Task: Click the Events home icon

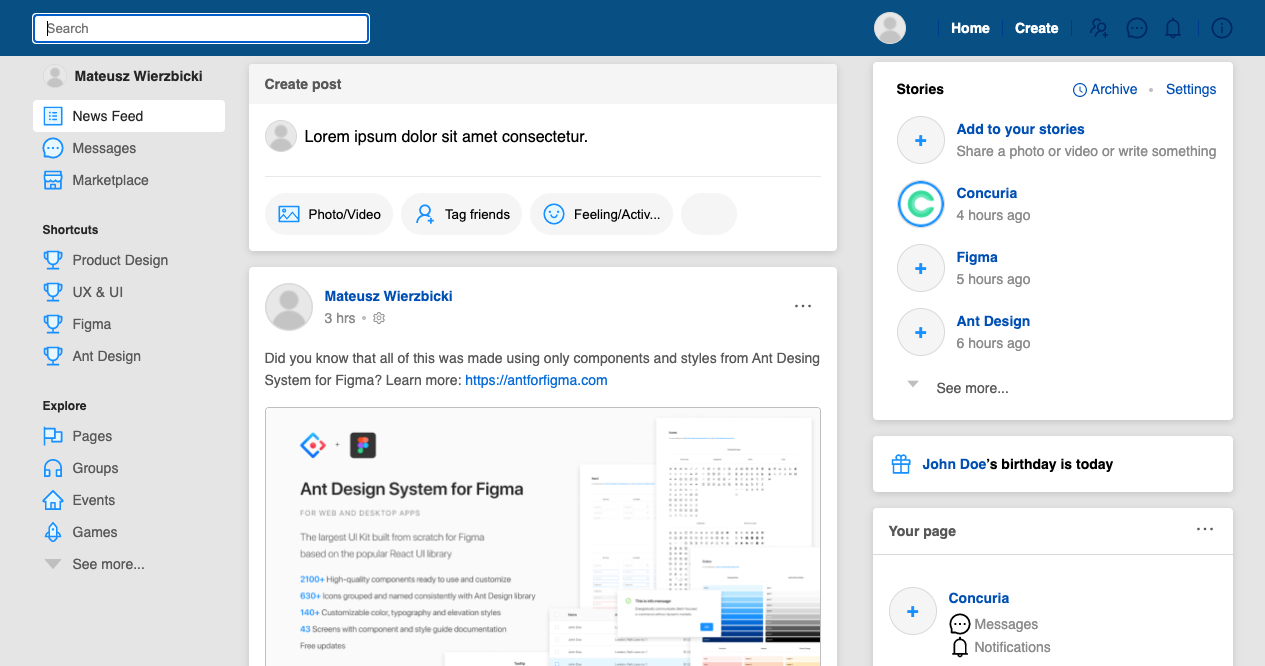Action: (x=53, y=500)
